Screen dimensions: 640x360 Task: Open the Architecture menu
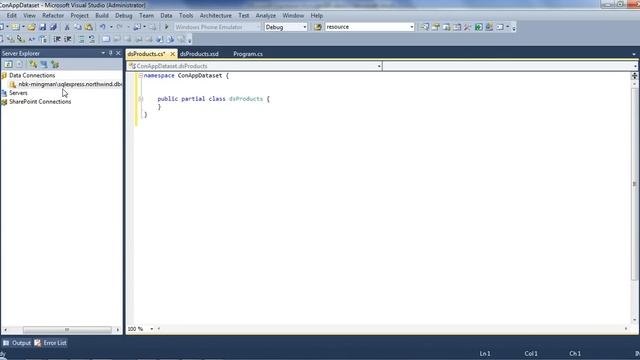[x=216, y=16]
